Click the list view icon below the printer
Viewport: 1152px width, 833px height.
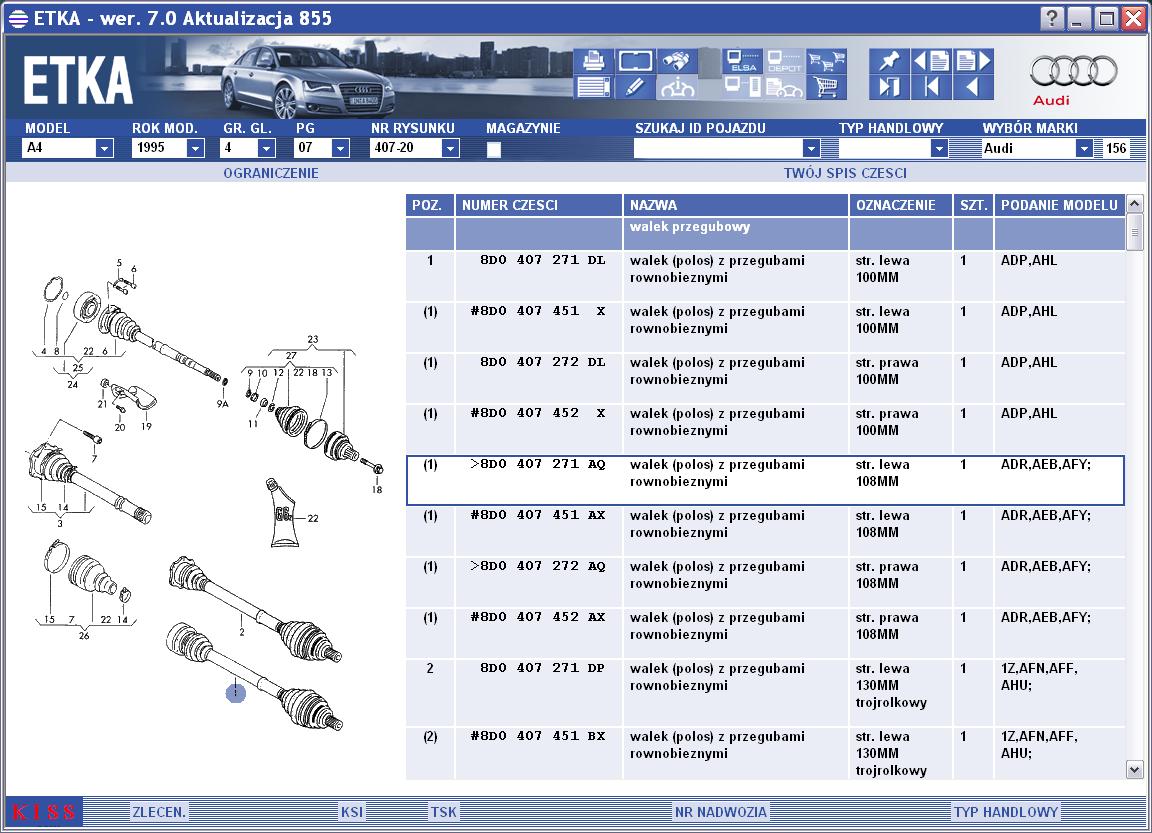593,87
